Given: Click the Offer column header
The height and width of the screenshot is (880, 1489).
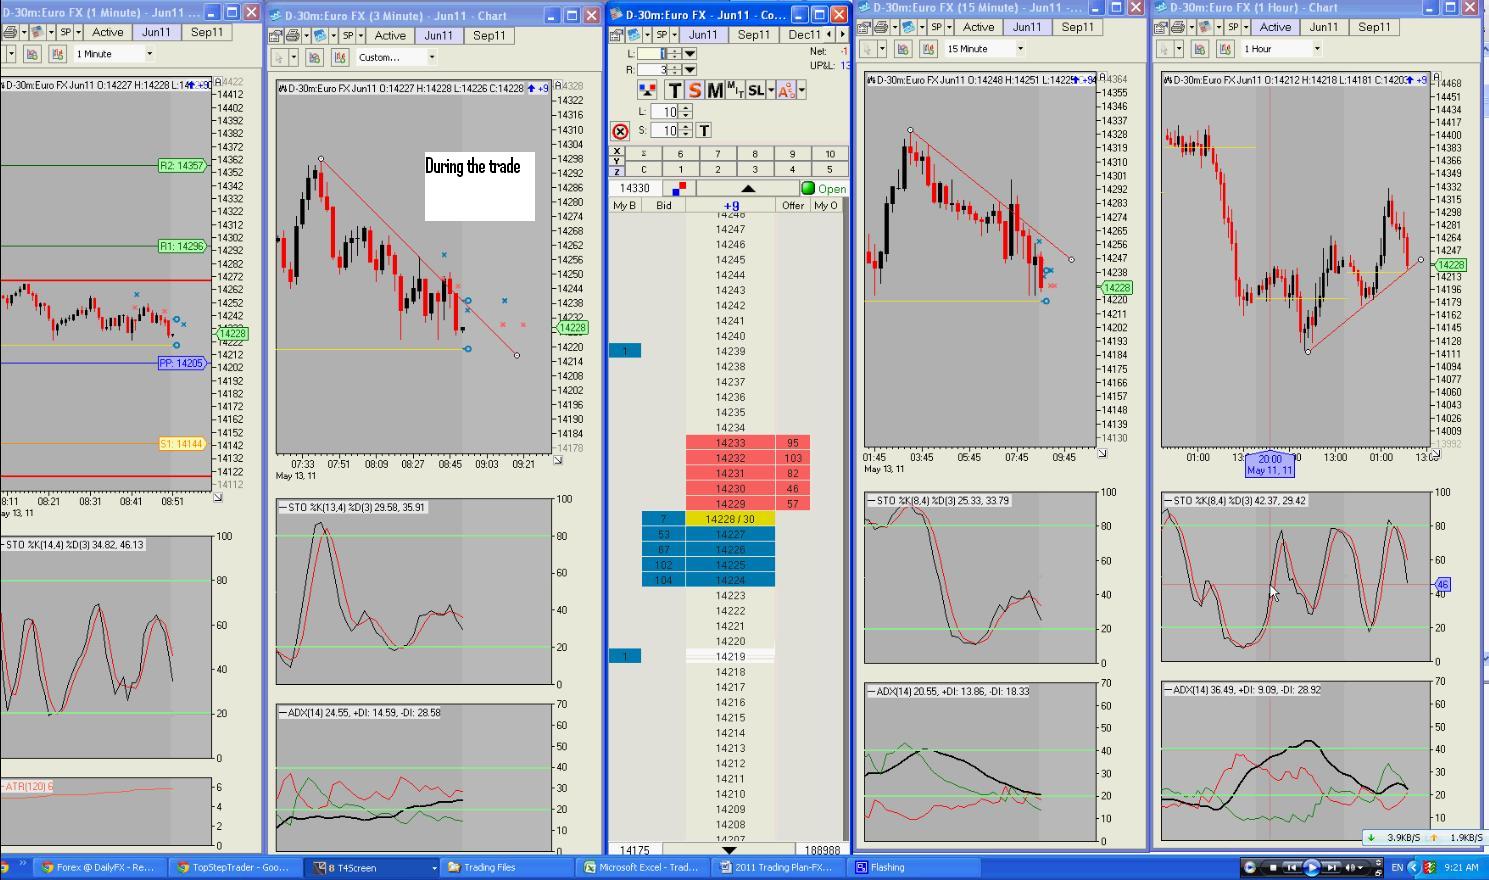Looking at the screenshot, I should tap(793, 205).
